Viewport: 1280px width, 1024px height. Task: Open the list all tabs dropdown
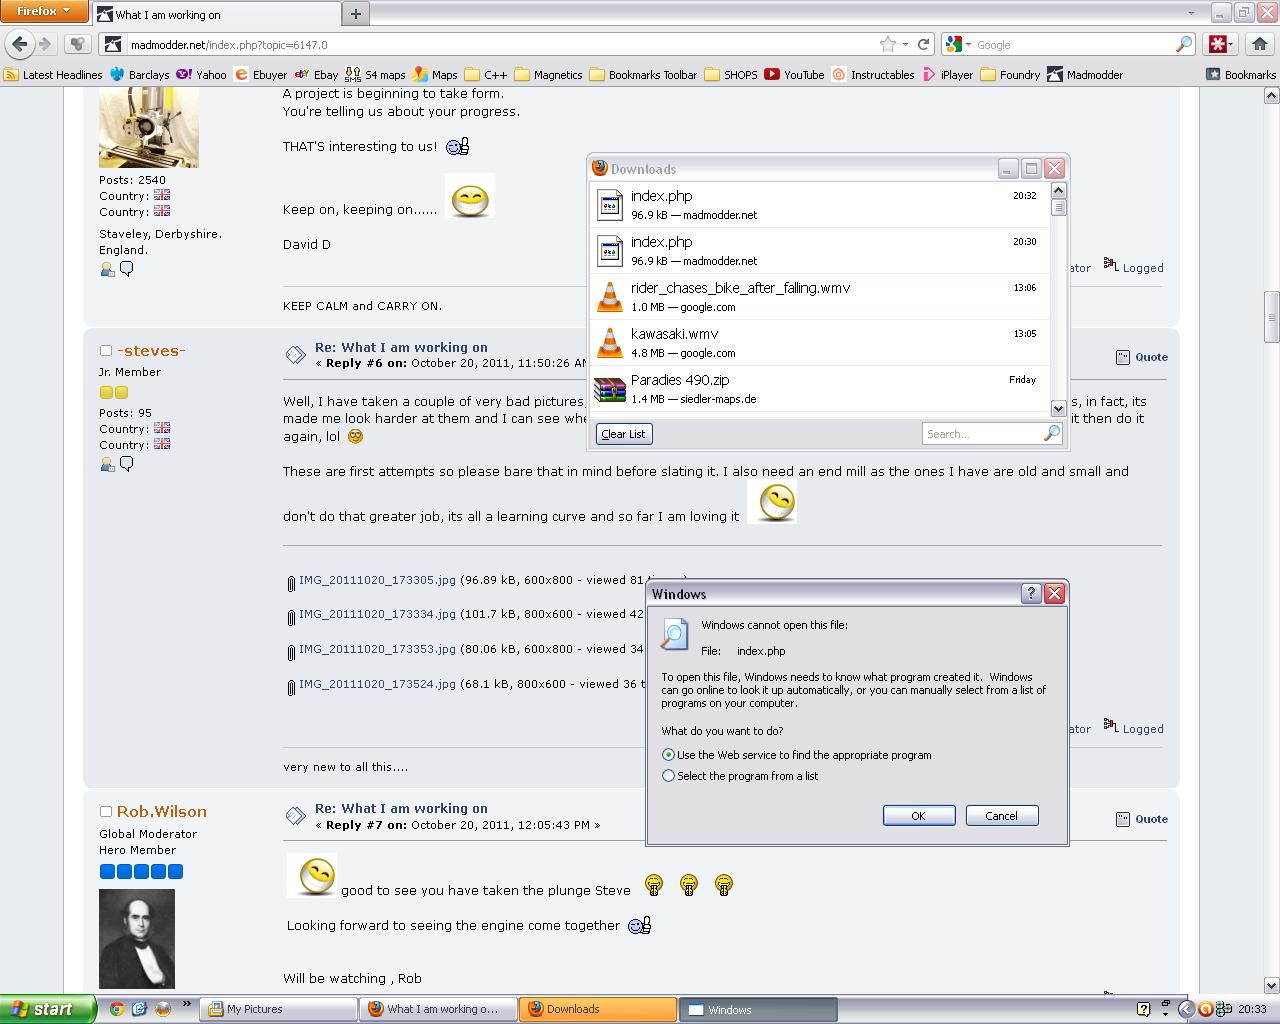pos(1191,13)
